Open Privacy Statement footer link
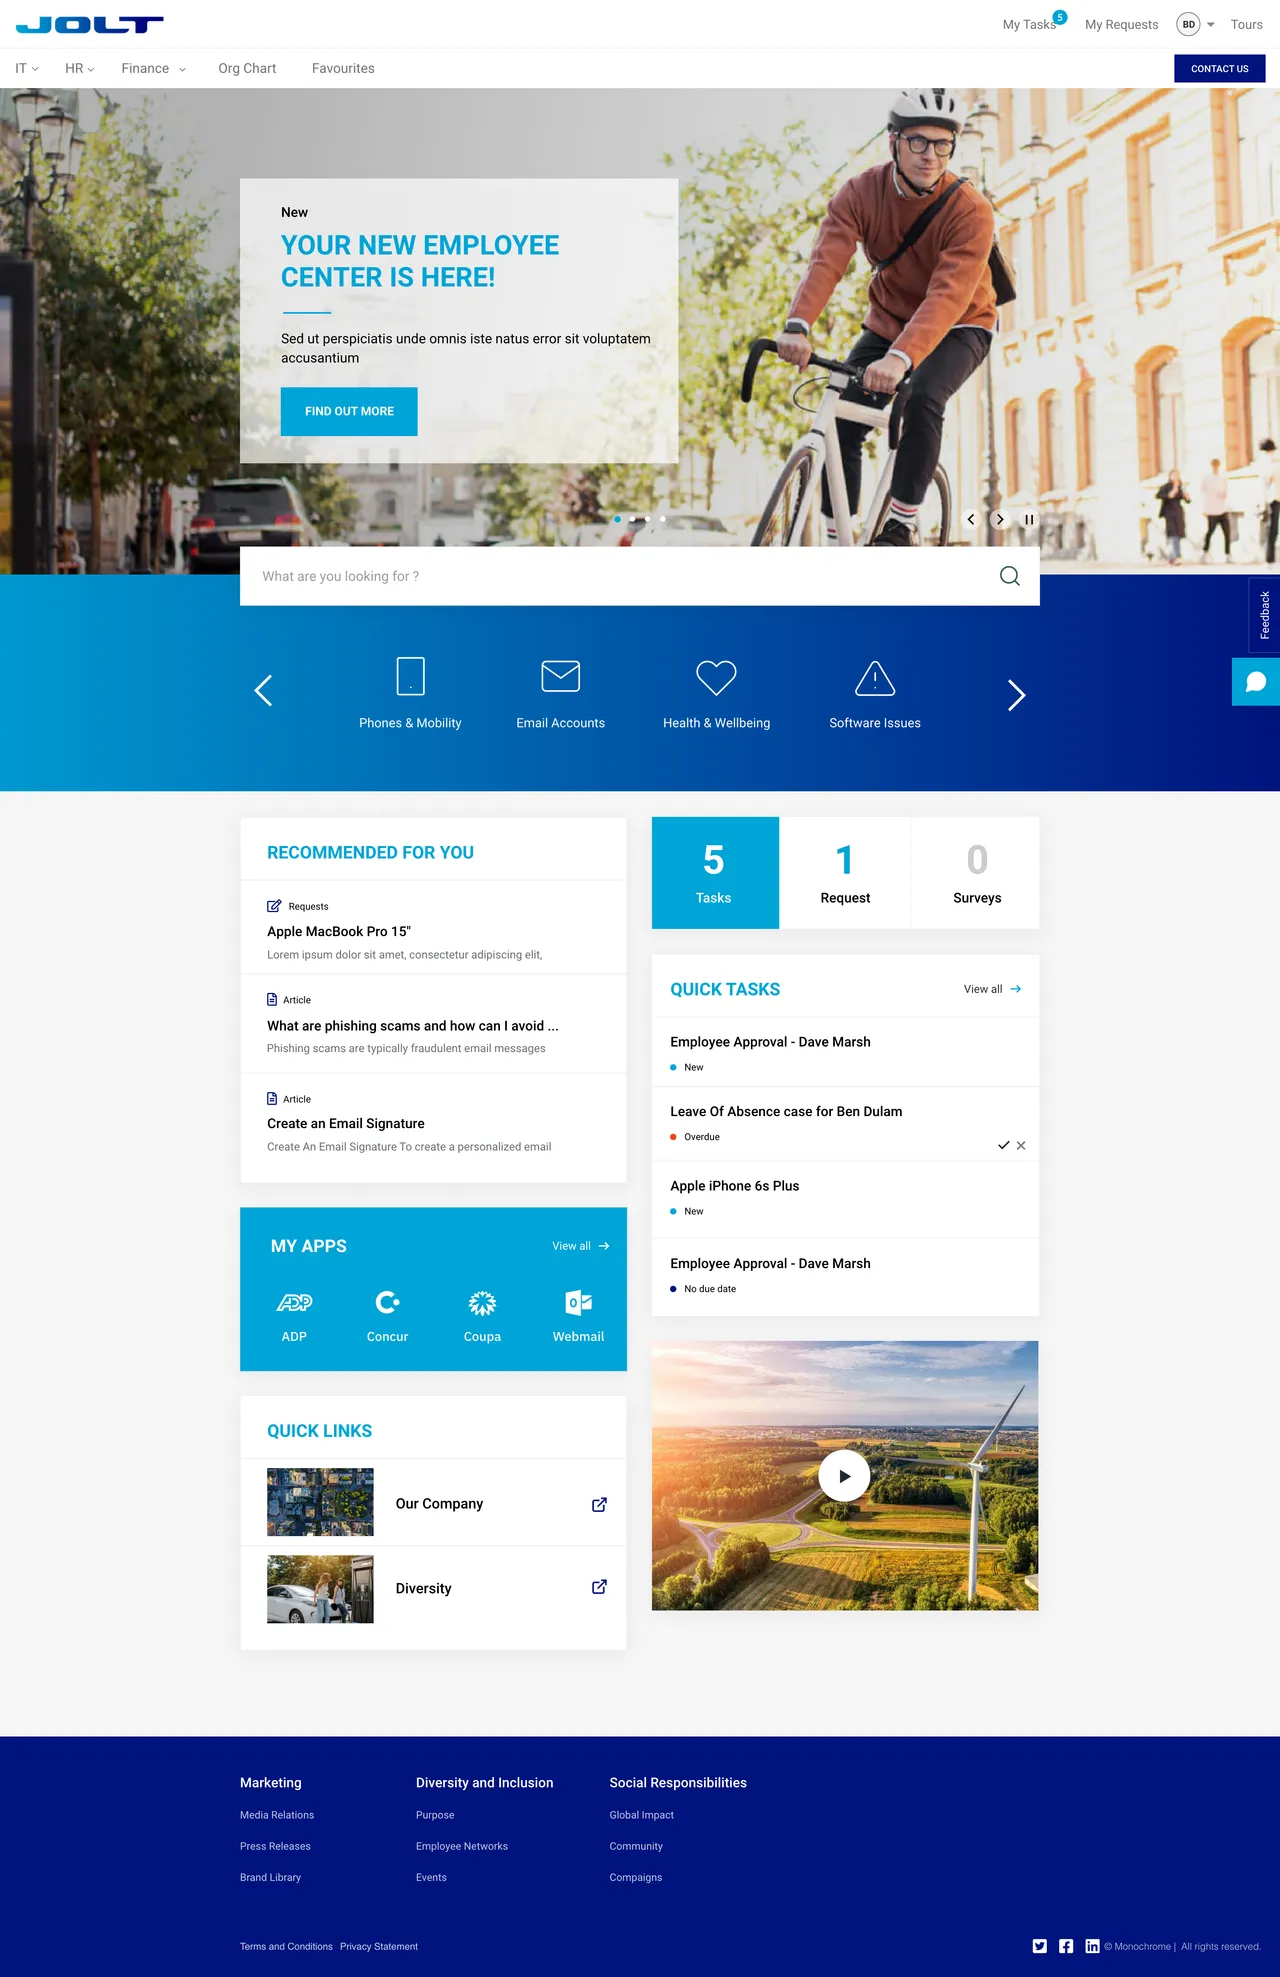 click(379, 1946)
